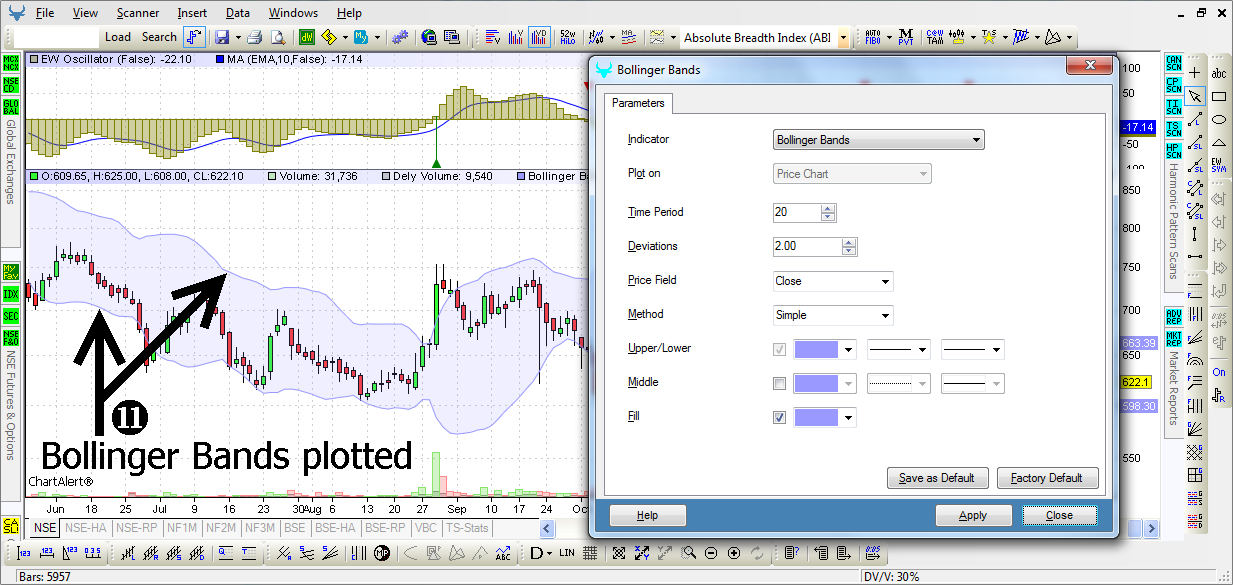The height and width of the screenshot is (585, 1233).
Task: Click the 52-week Hi/Lo toolbar icon
Action: pos(568,37)
